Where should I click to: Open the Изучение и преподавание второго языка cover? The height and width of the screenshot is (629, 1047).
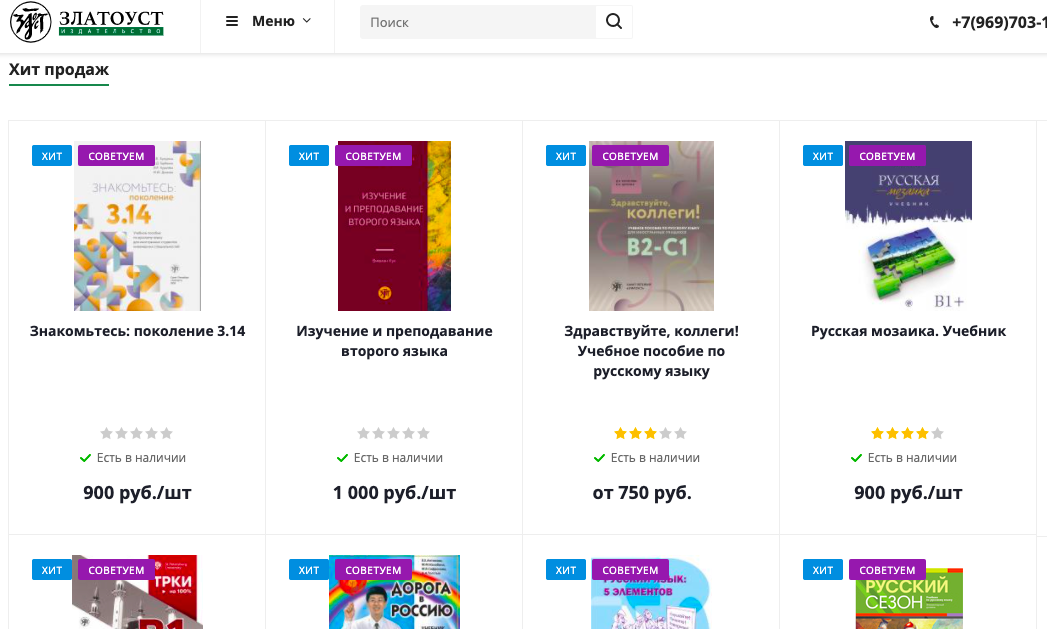[x=394, y=226]
